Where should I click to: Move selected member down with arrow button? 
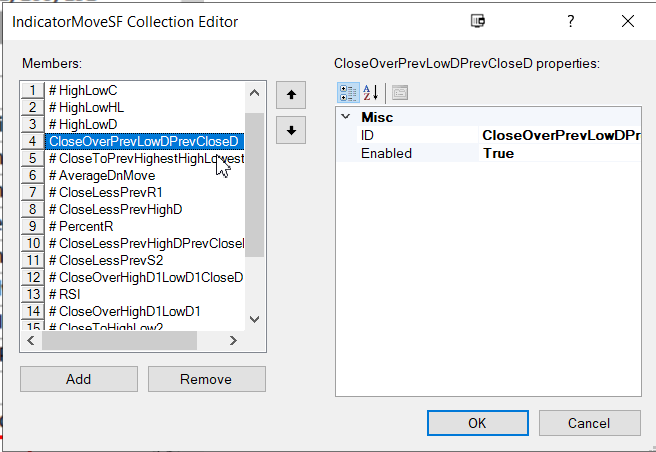coord(290,130)
